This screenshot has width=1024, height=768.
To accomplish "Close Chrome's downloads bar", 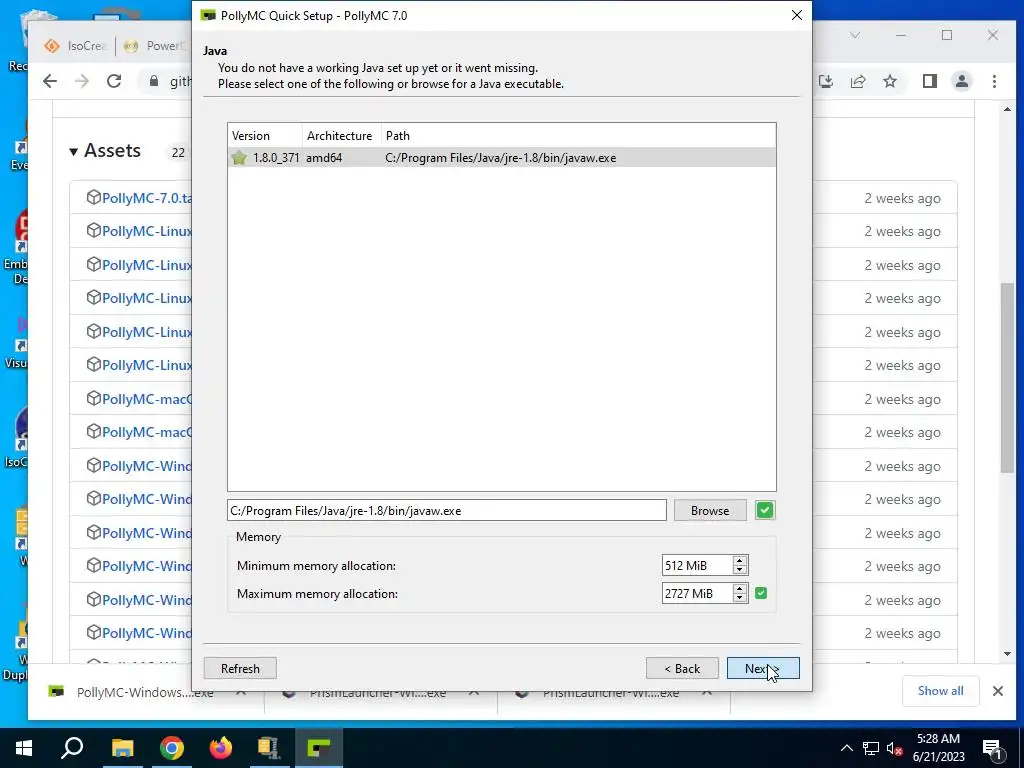I will pyautogui.click(x=998, y=691).
